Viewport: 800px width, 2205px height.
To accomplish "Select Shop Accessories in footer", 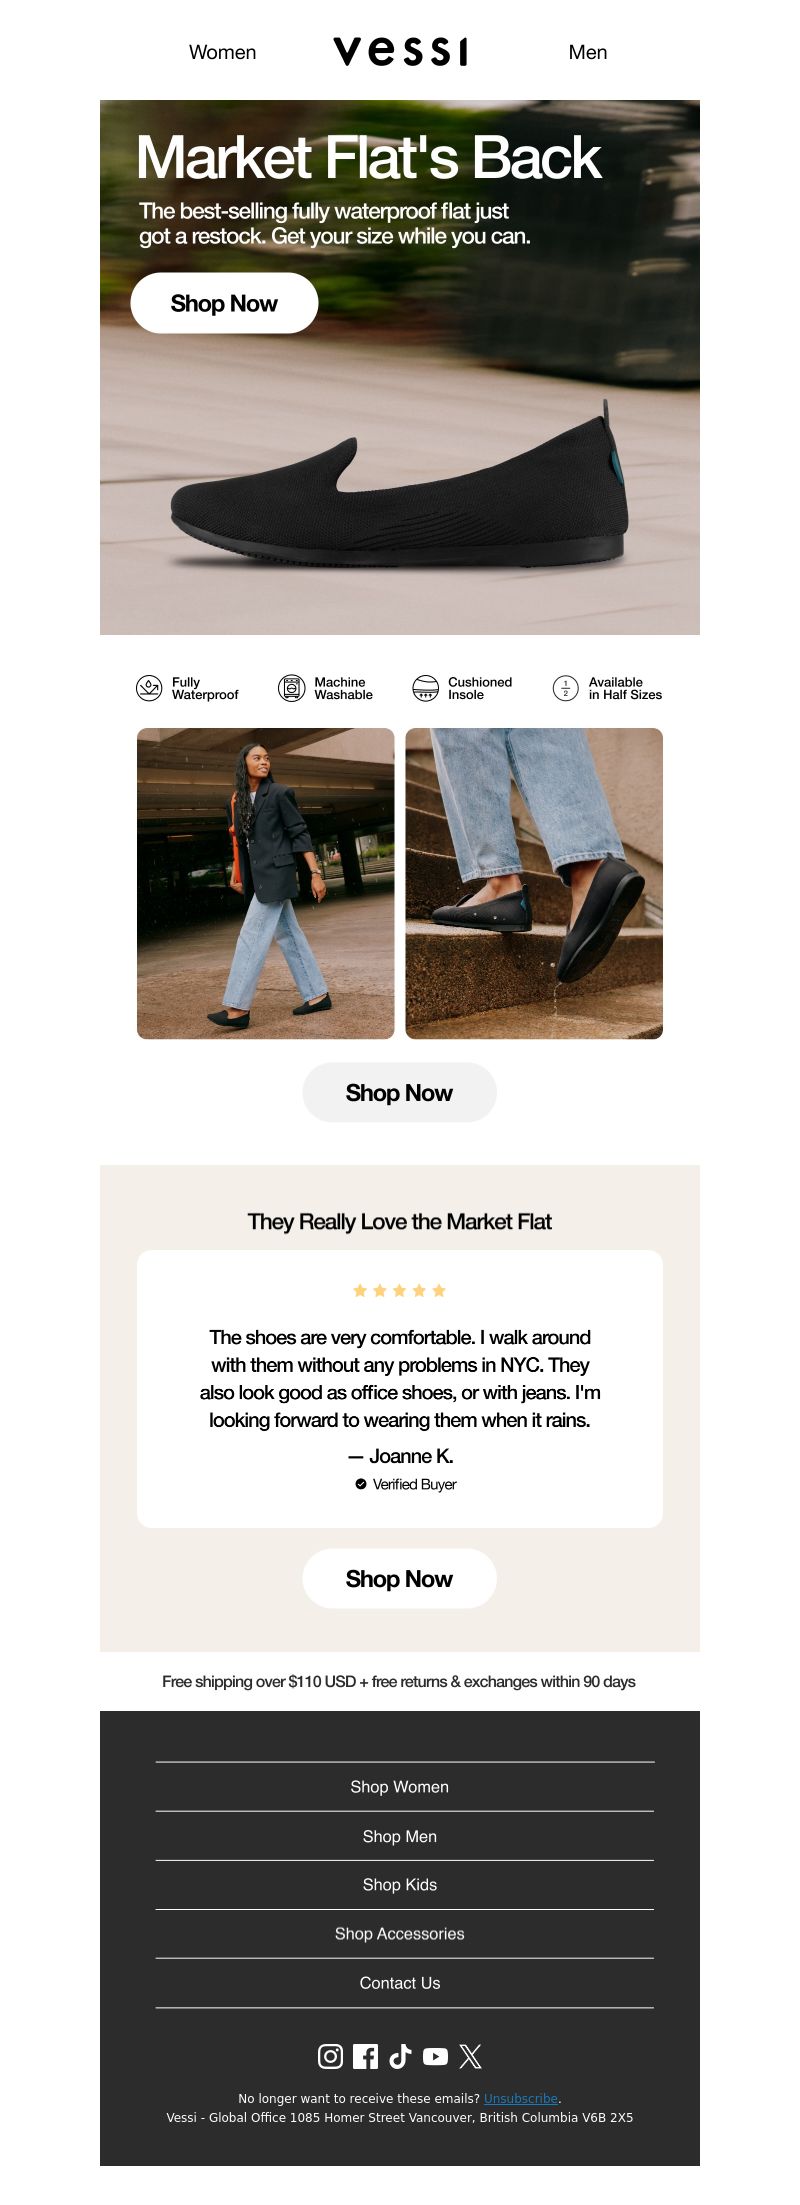I will click(400, 1934).
